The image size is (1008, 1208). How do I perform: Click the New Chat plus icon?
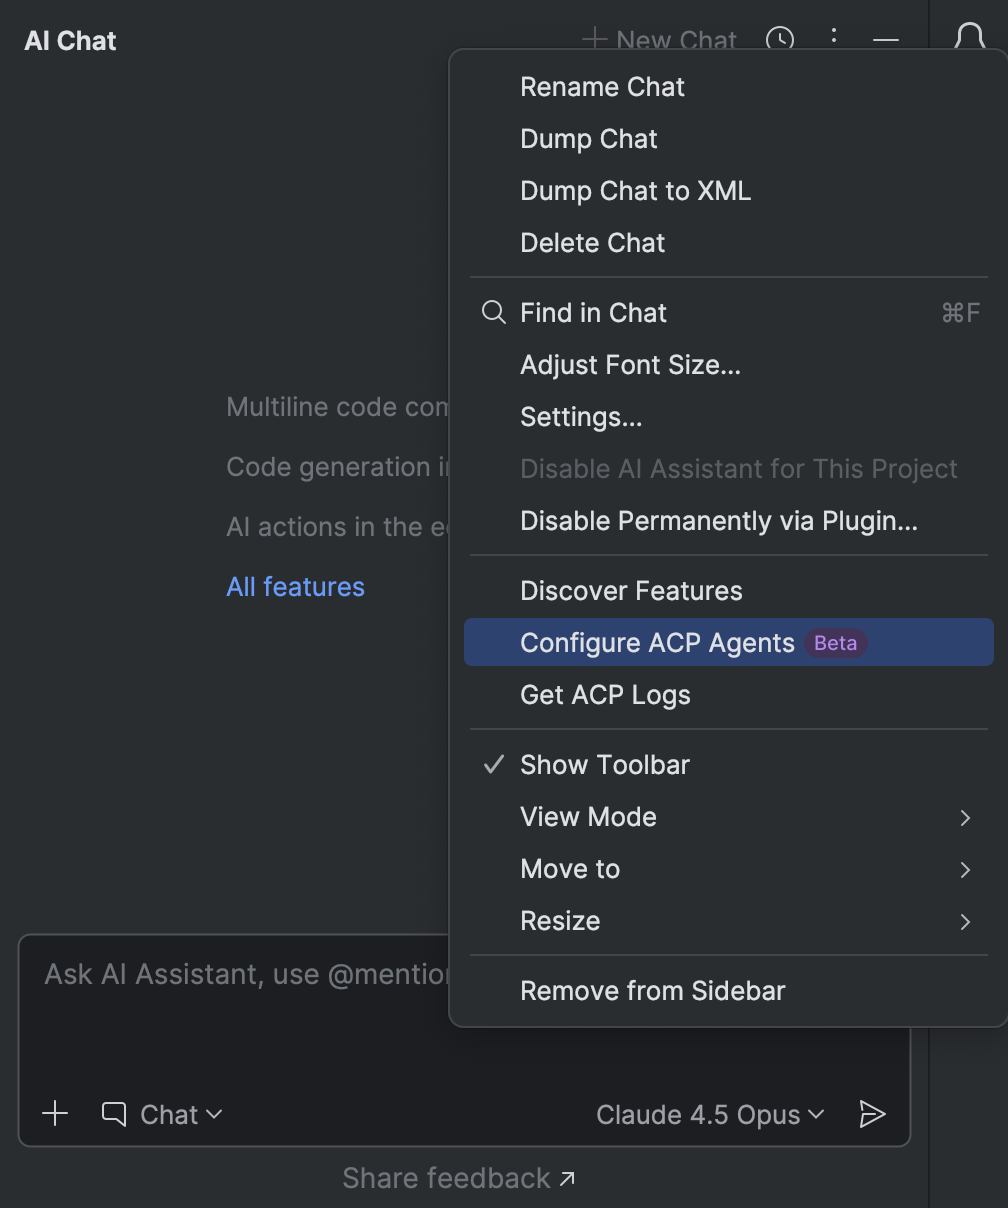click(595, 39)
